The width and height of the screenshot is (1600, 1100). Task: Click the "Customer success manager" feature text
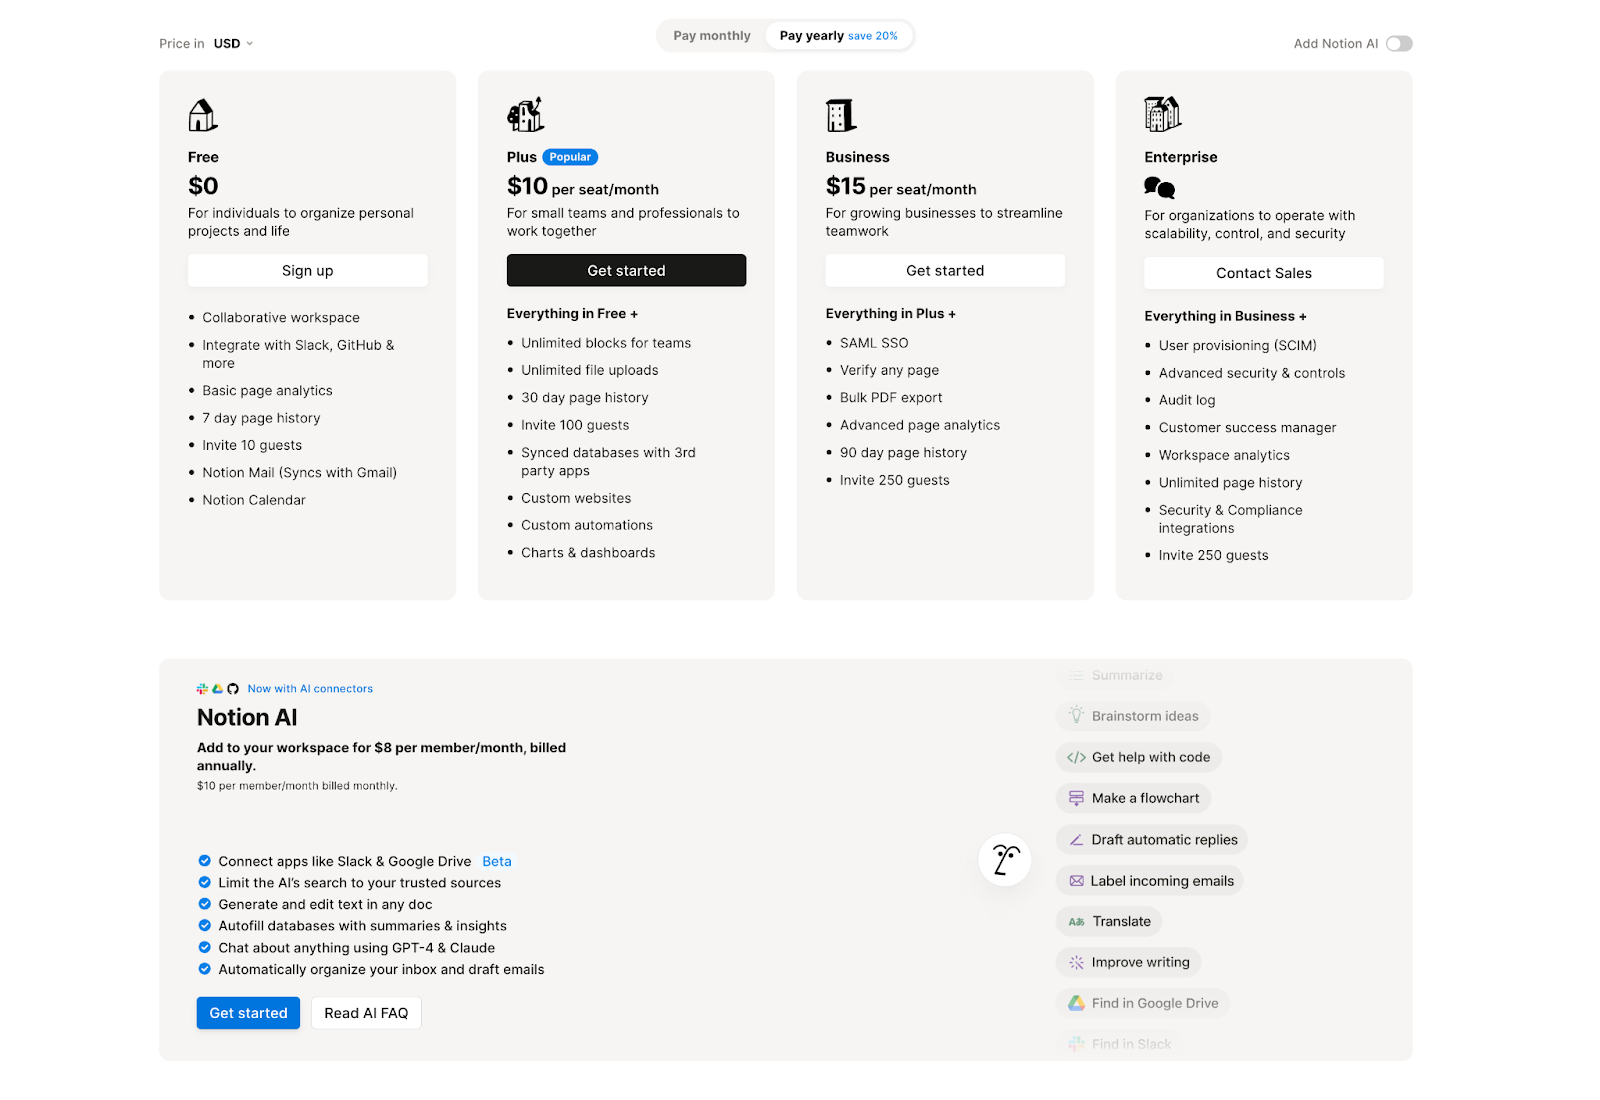coord(1248,428)
